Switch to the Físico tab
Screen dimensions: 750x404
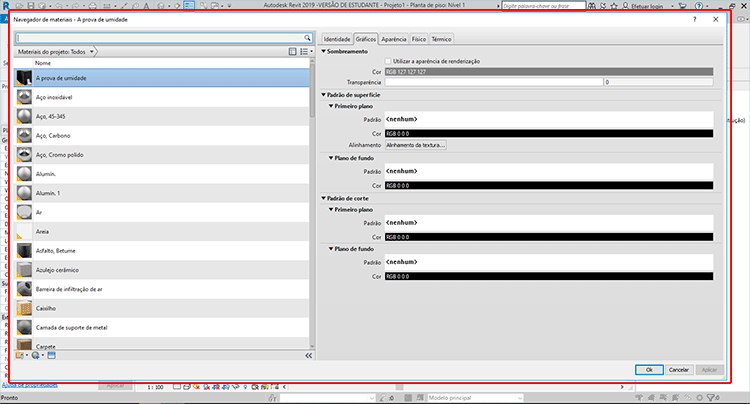coord(419,39)
